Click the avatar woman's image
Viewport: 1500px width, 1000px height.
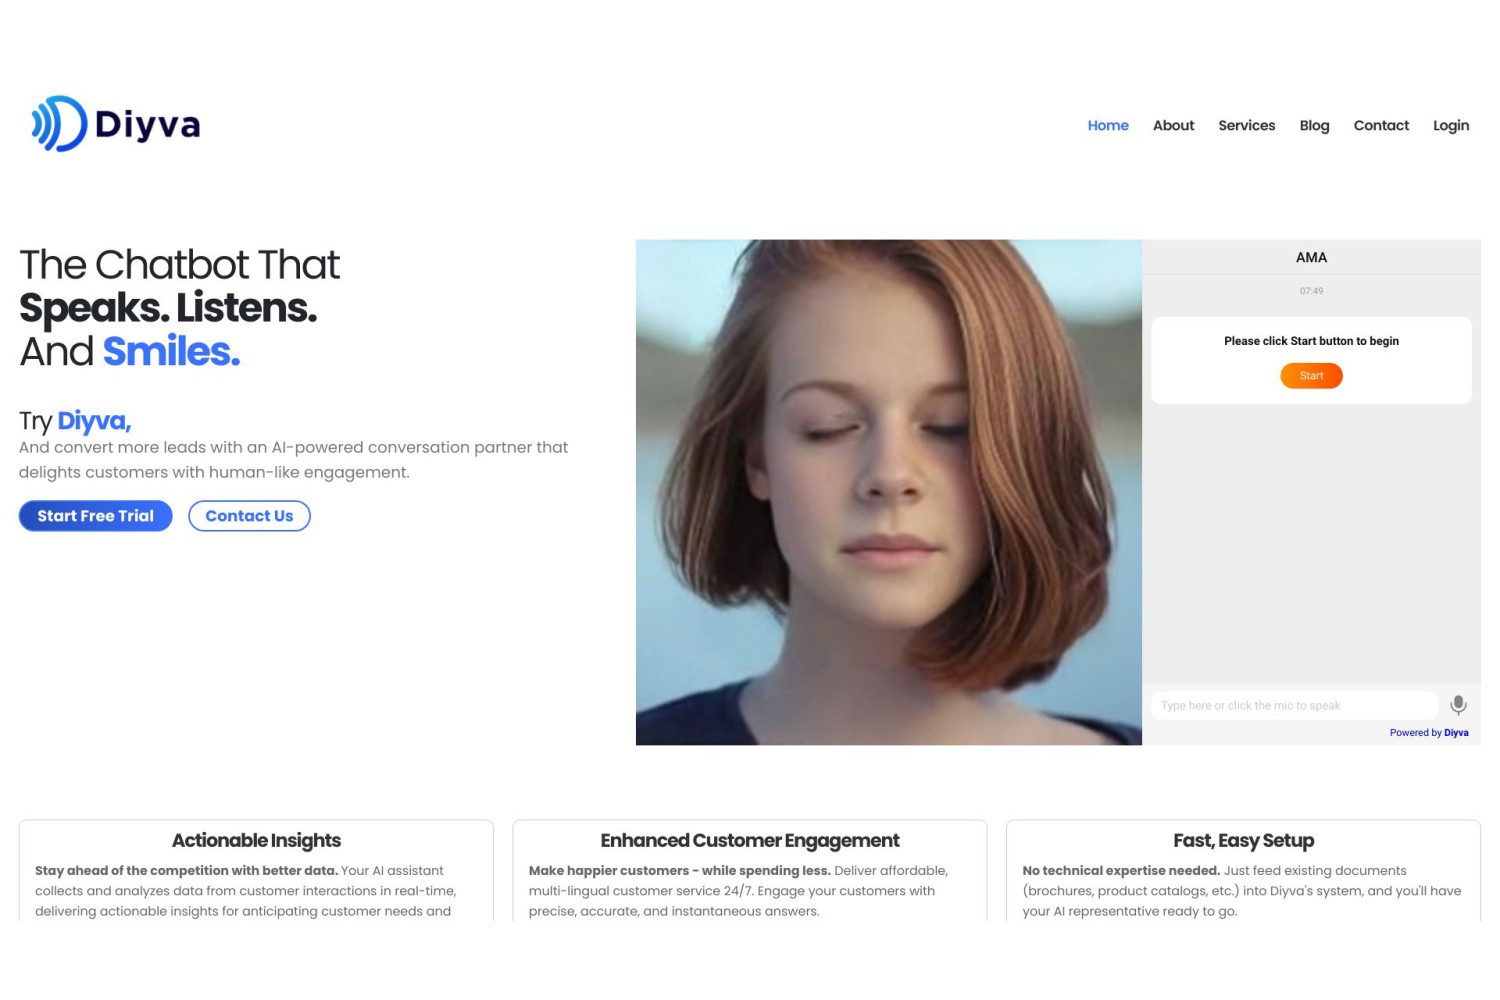click(889, 492)
